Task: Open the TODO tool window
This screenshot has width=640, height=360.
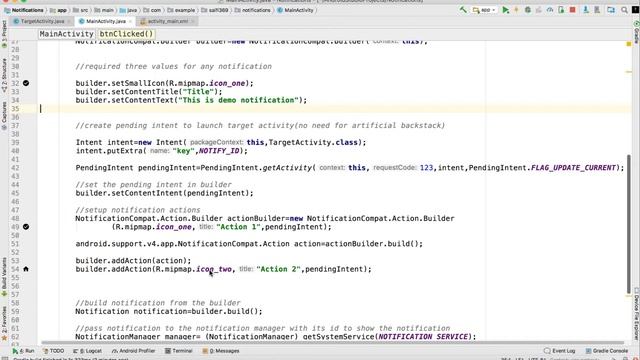Action: [x=53, y=351]
